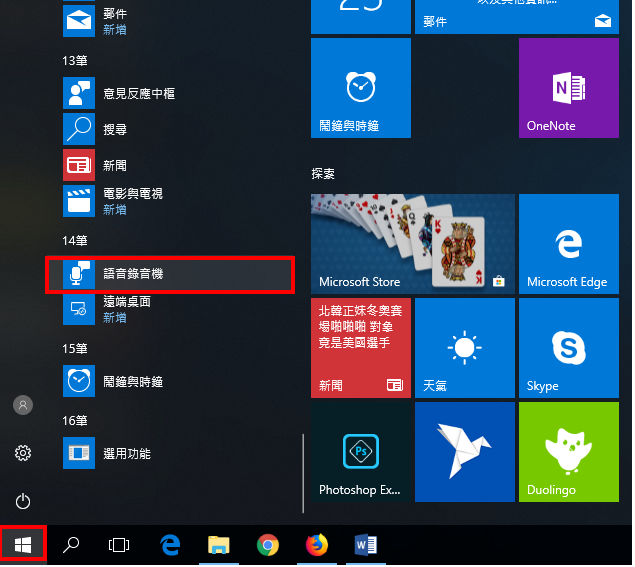Launch 語音錄音機 voice recorder
Viewport: 635px width, 567px height.
170,274
